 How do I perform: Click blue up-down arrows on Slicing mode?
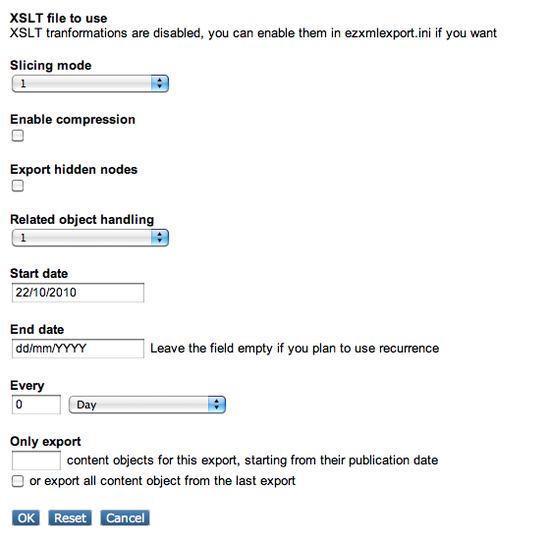[160, 83]
